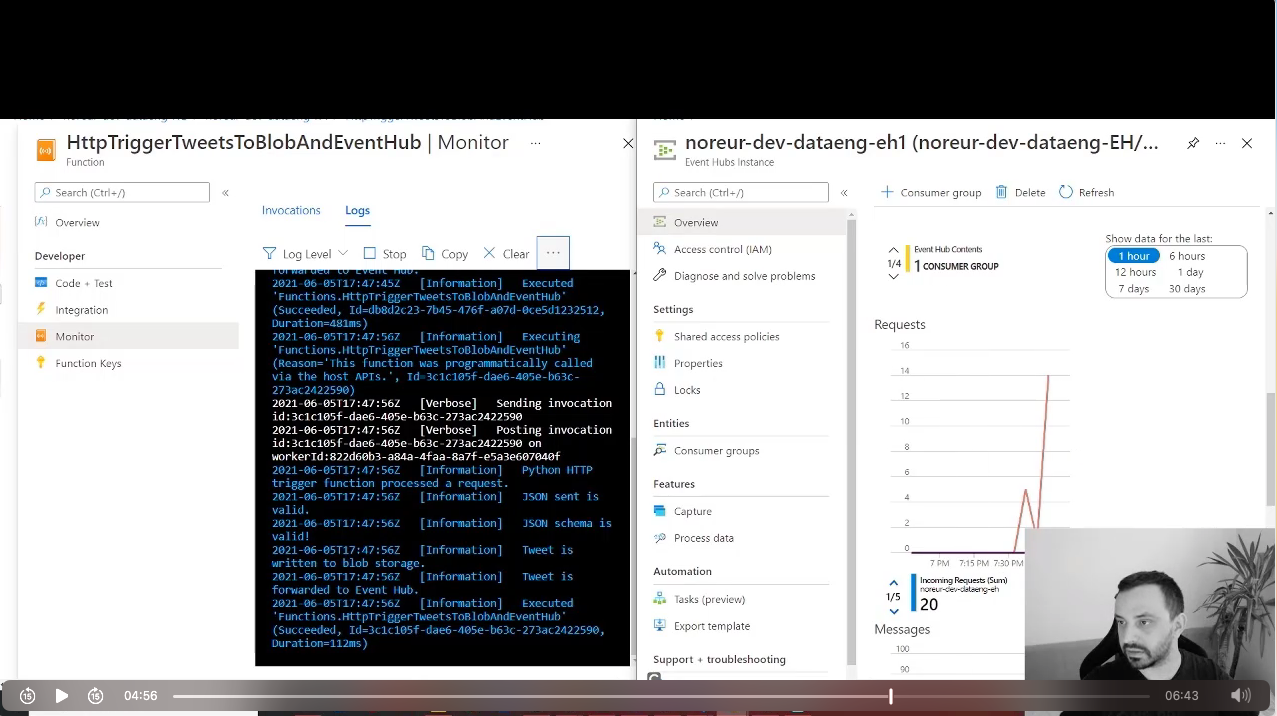Image resolution: width=1277 pixels, height=716 pixels.
Task: Delete the Event Hubs instance
Action: tap(1020, 192)
